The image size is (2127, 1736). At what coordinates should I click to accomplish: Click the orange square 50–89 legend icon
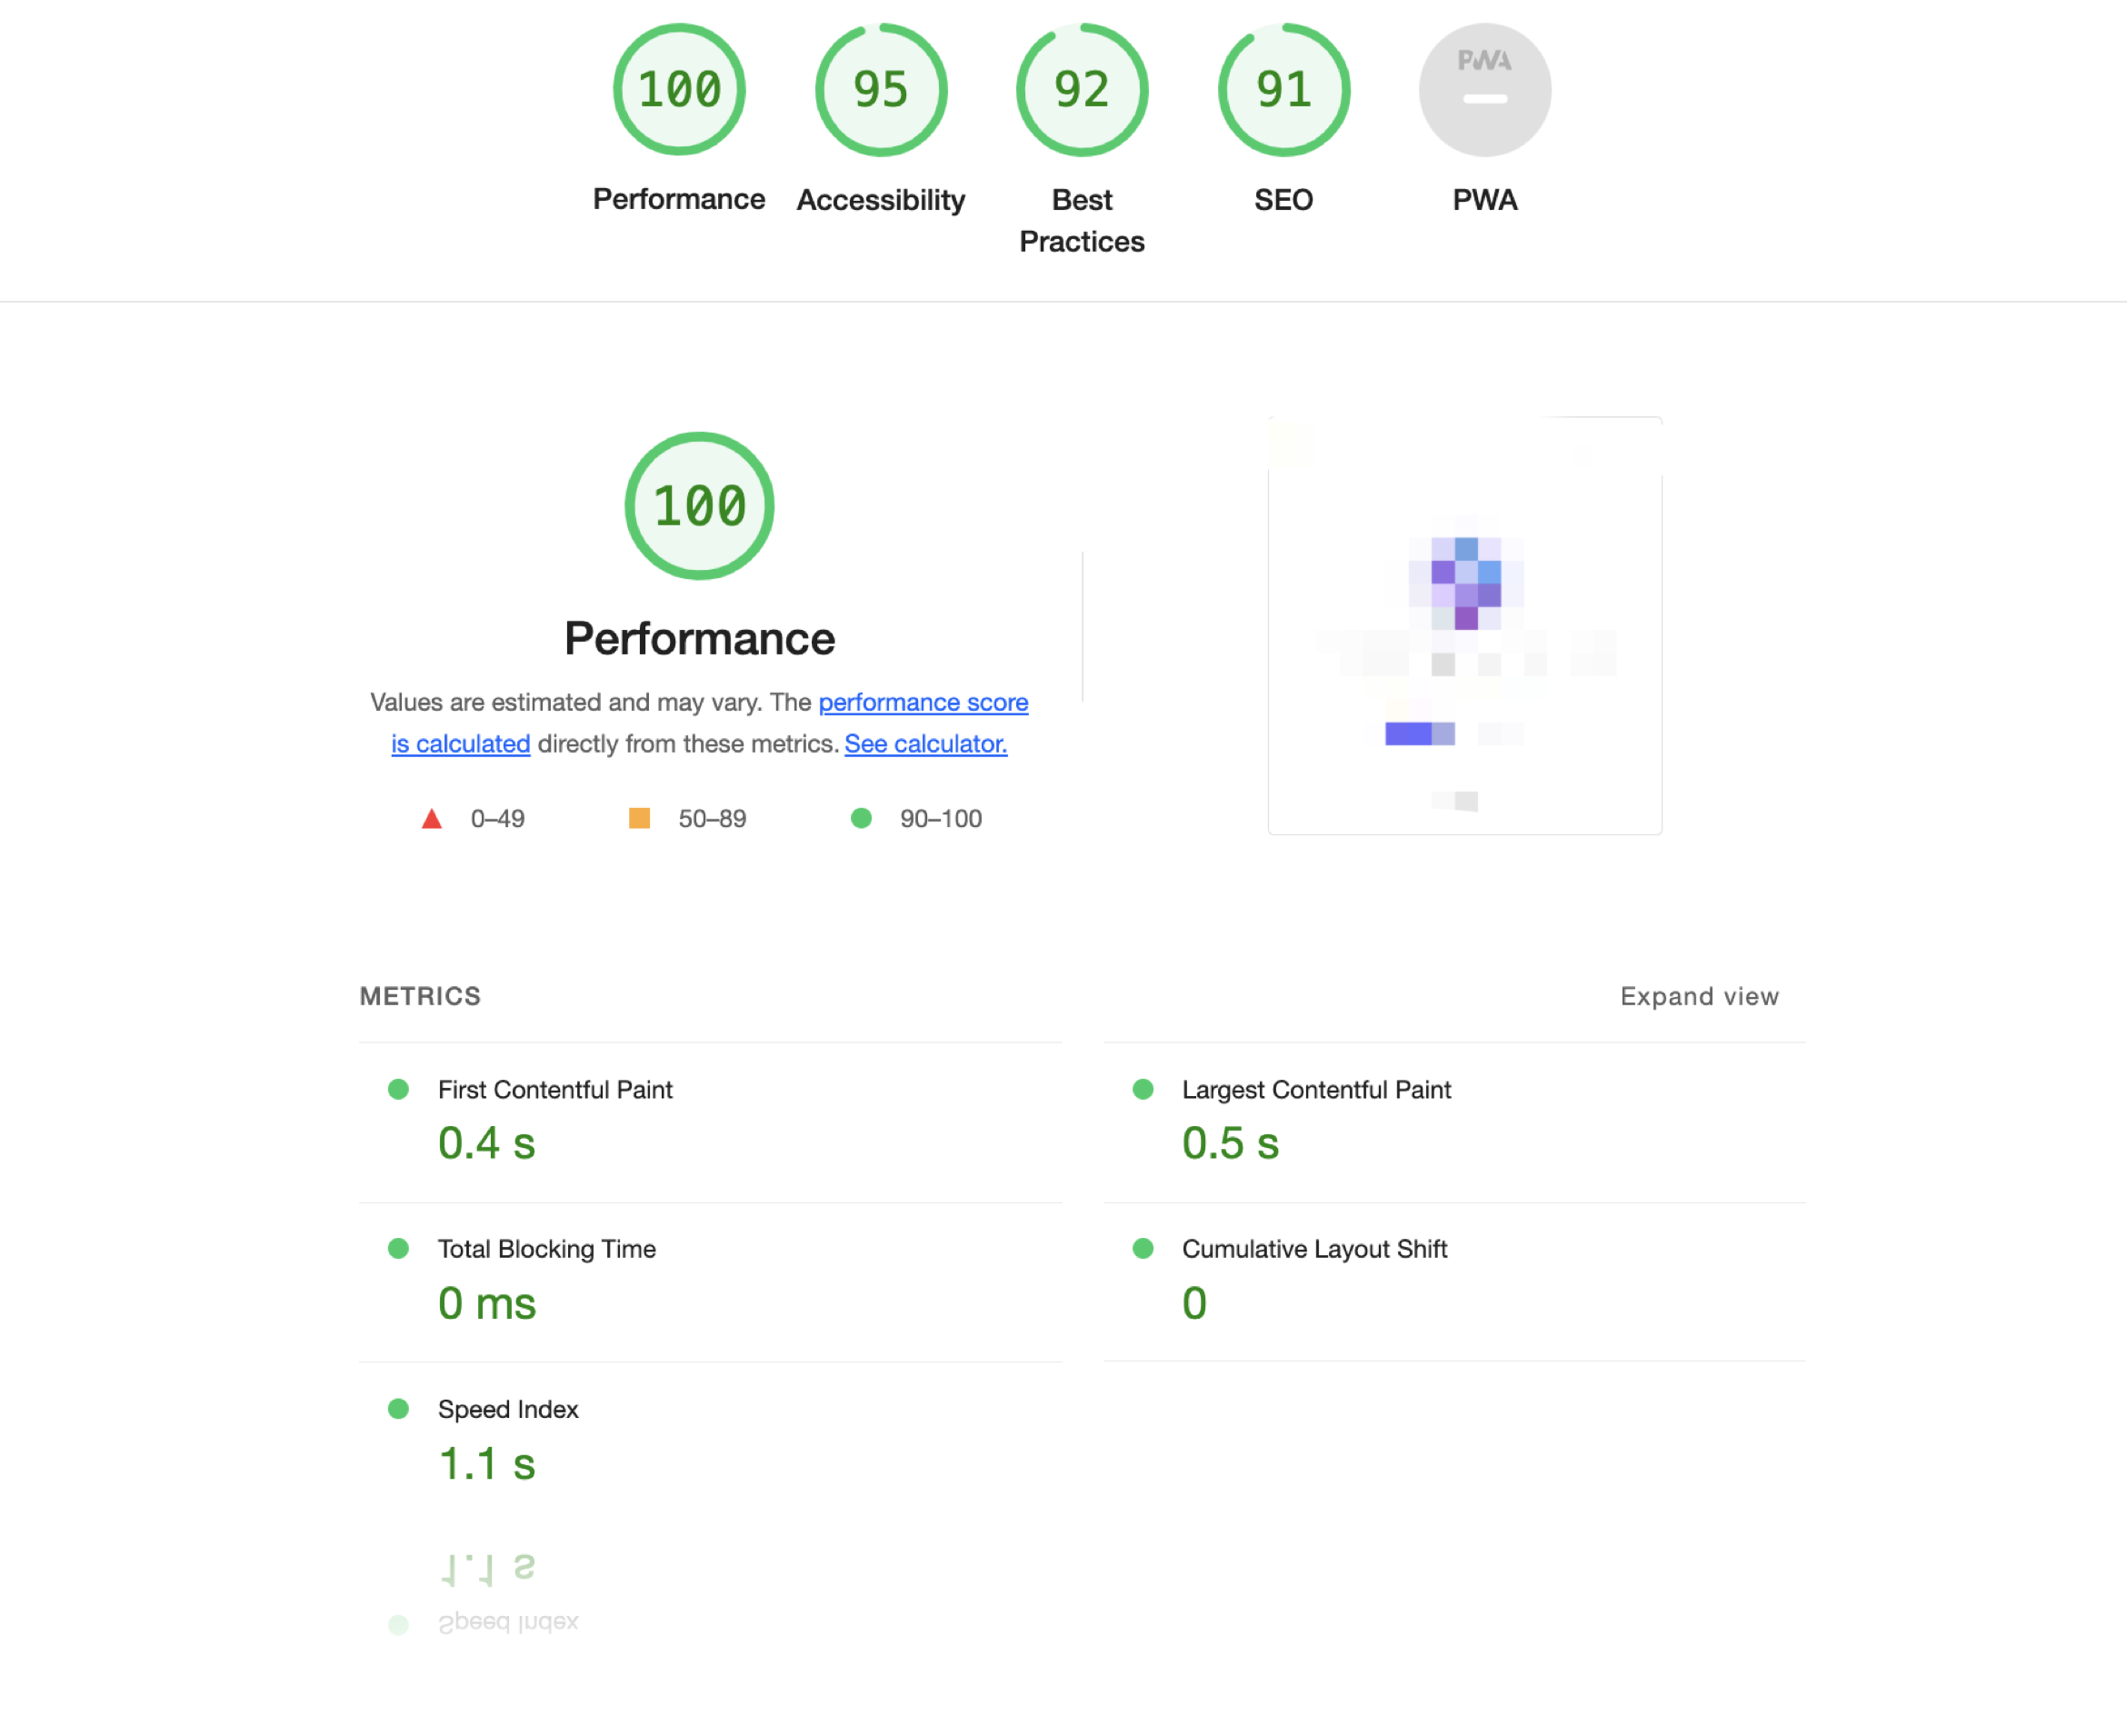pyautogui.click(x=639, y=819)
